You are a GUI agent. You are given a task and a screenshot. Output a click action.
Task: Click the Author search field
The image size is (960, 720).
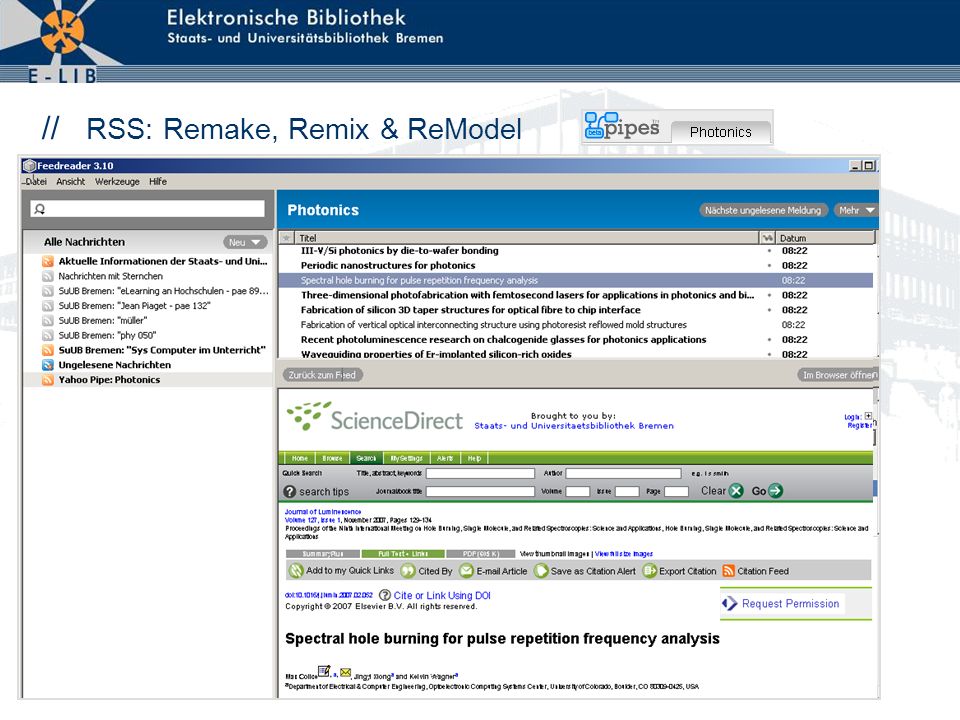pyautogui.click(x=623, y=473)
